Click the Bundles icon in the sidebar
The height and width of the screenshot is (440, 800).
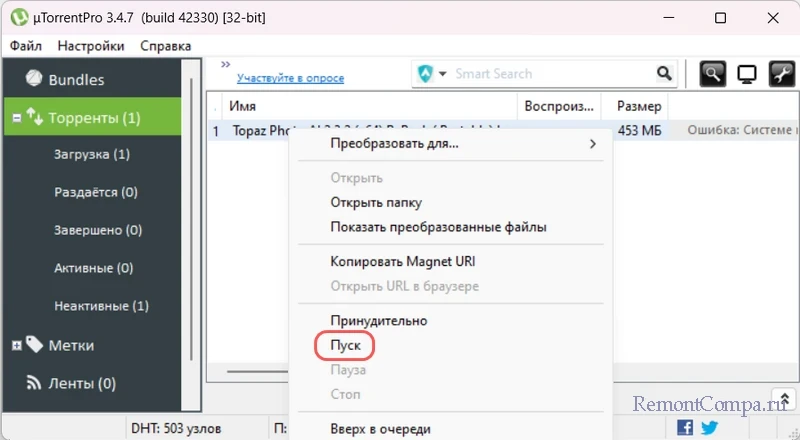(x=34, y=78)
